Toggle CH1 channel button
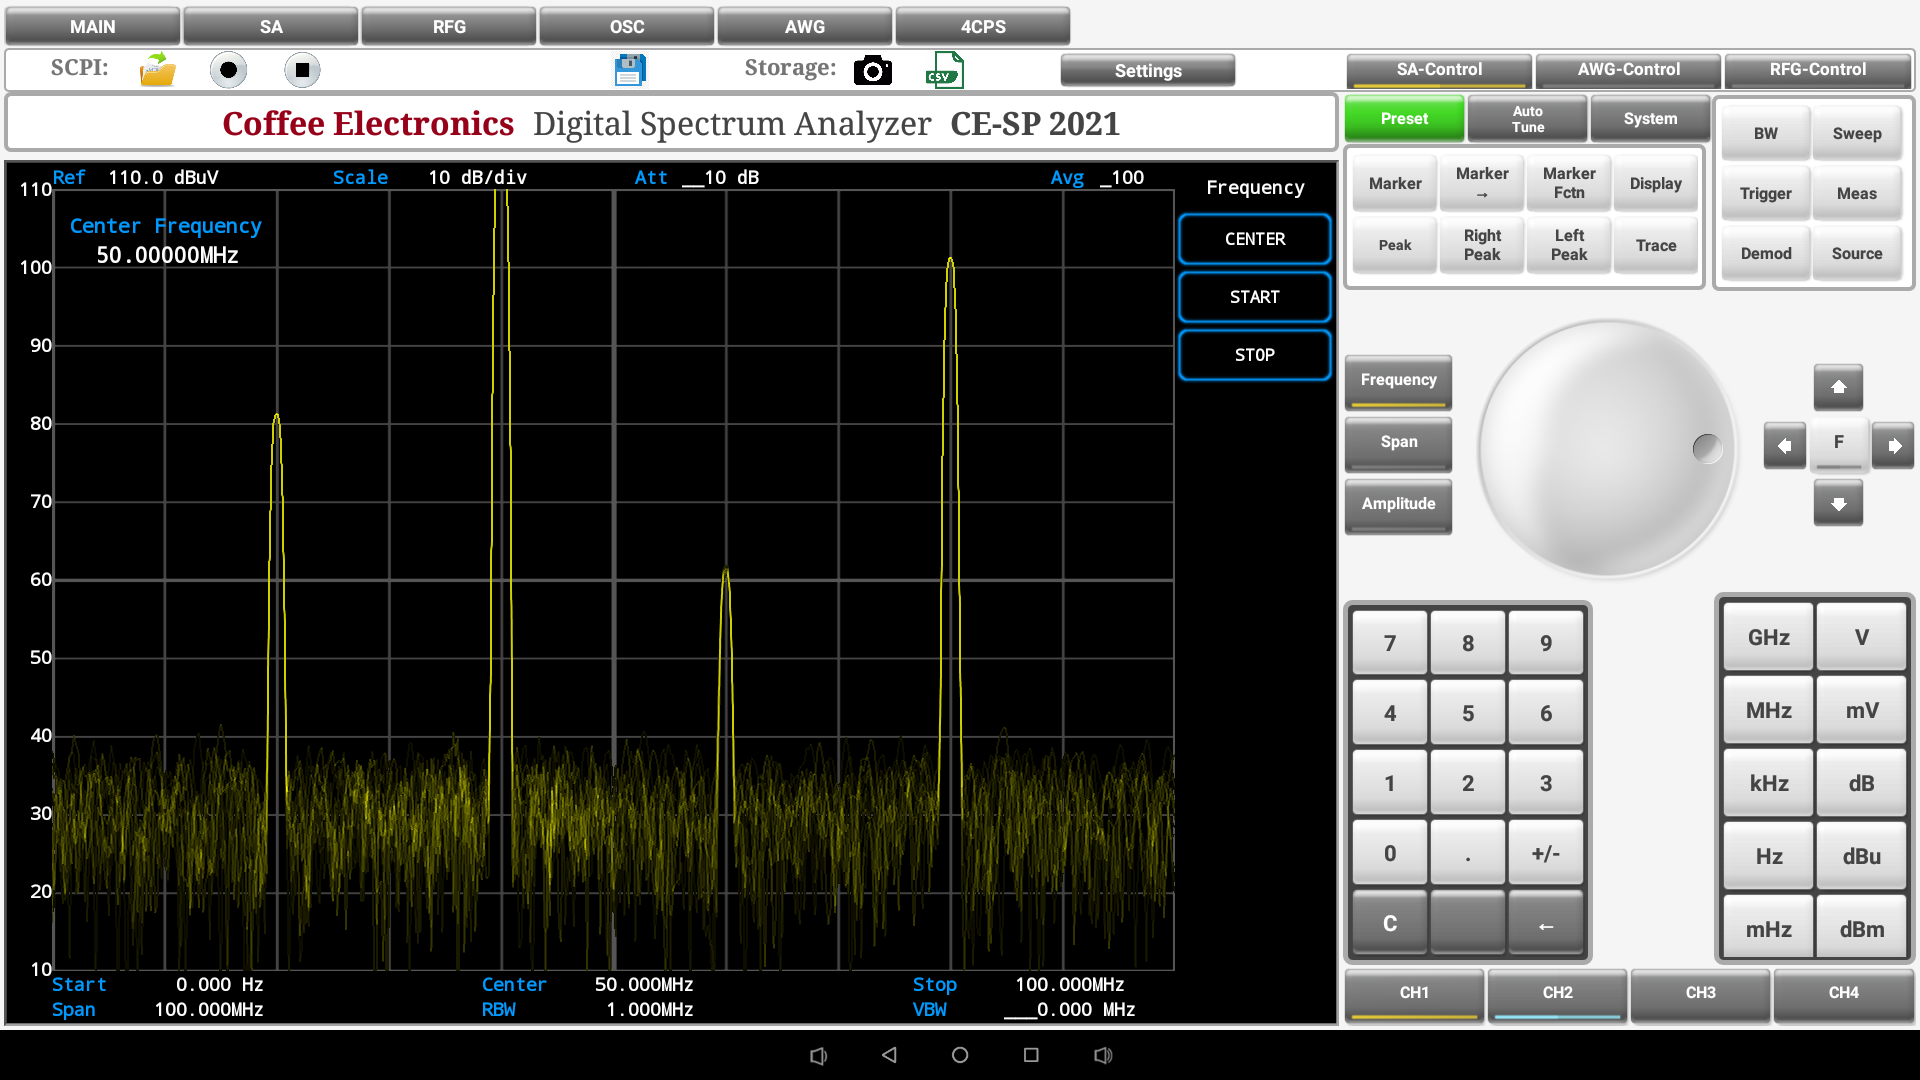Viewport: 1920px width, 1080px height. [1413, 993]
